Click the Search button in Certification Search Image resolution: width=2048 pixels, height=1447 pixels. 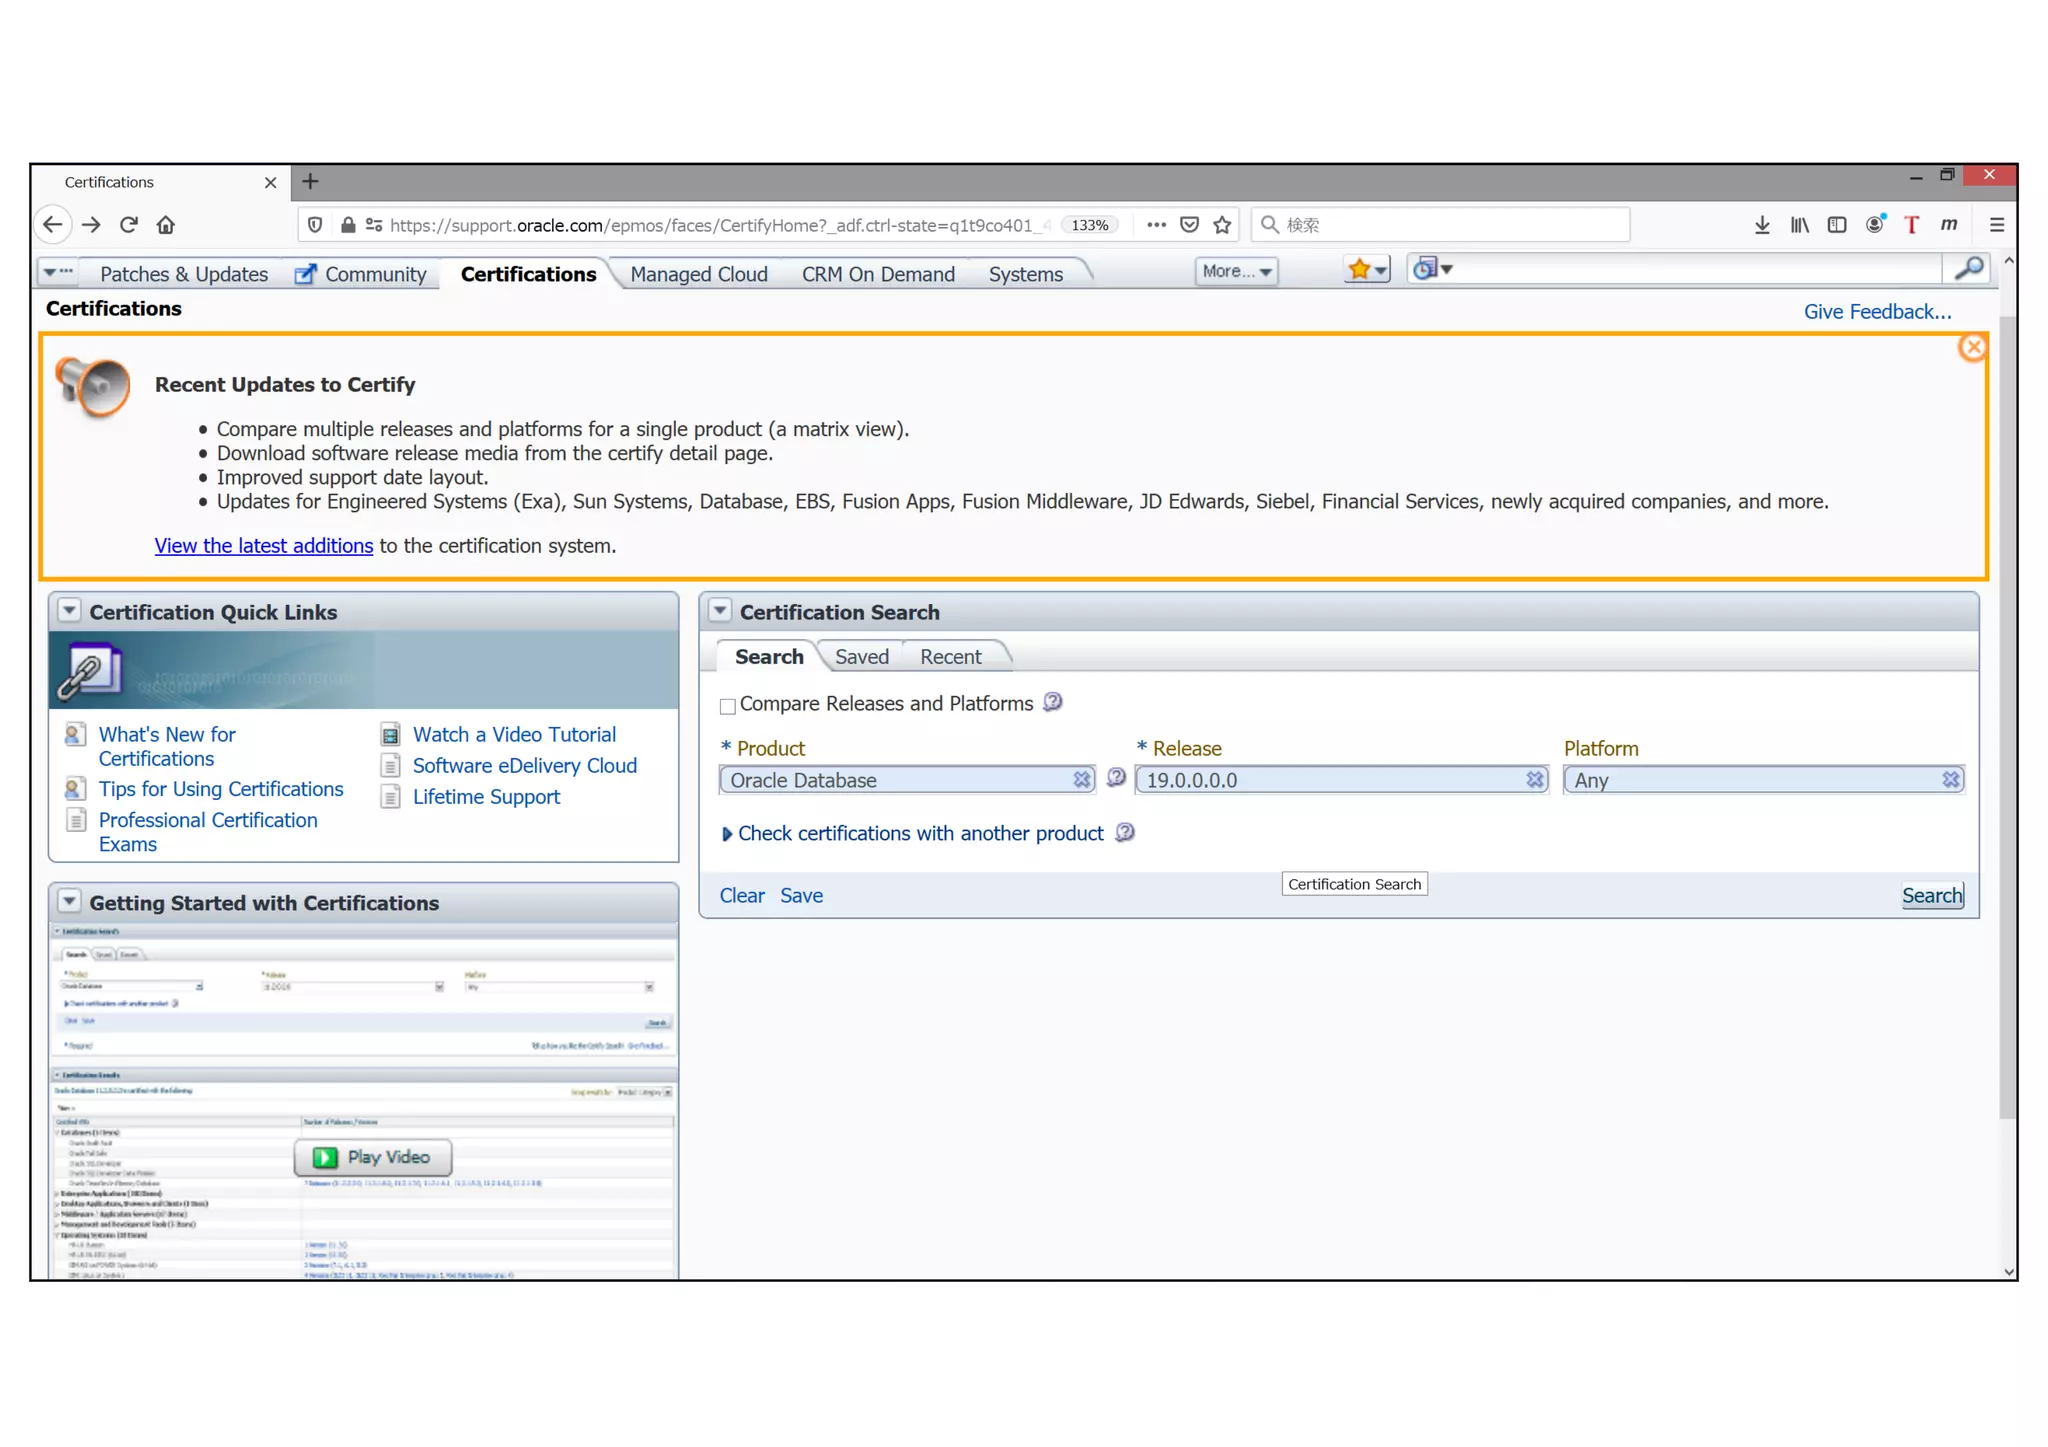coord(1932,896)
